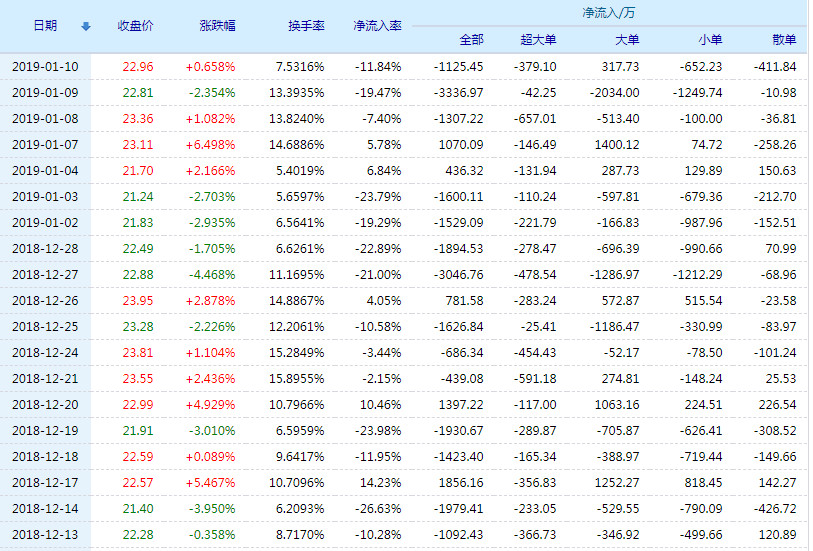Screen dimensions: 813x551
Task: Click the blue sort arrow beside 日期
Action: (85, 26)
